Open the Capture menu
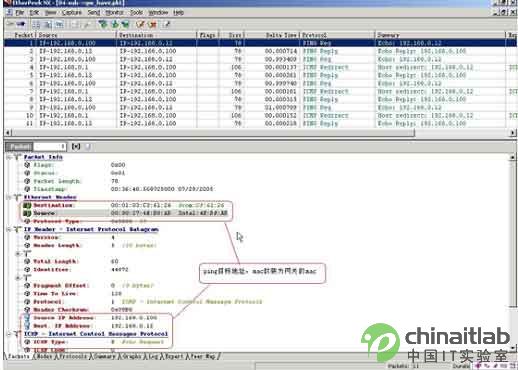The height and width of the screenshot is (370, 518). pyautogui.click(x=72, y=13)
